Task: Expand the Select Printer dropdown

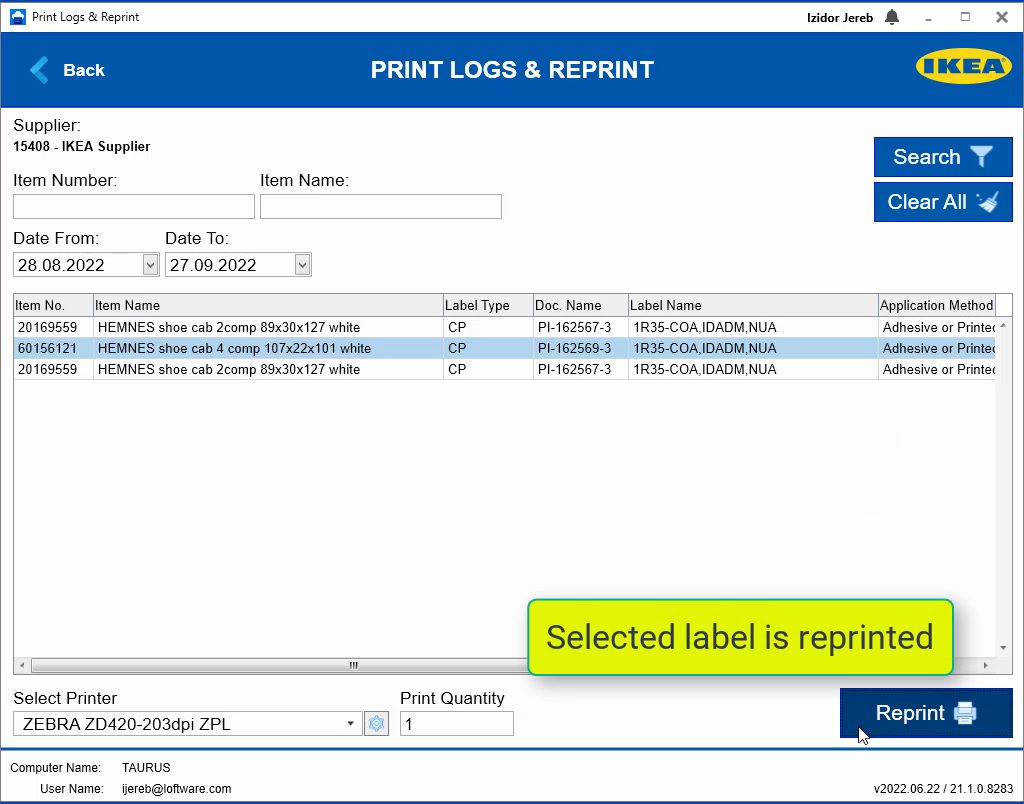Action: tap(350, 724)
